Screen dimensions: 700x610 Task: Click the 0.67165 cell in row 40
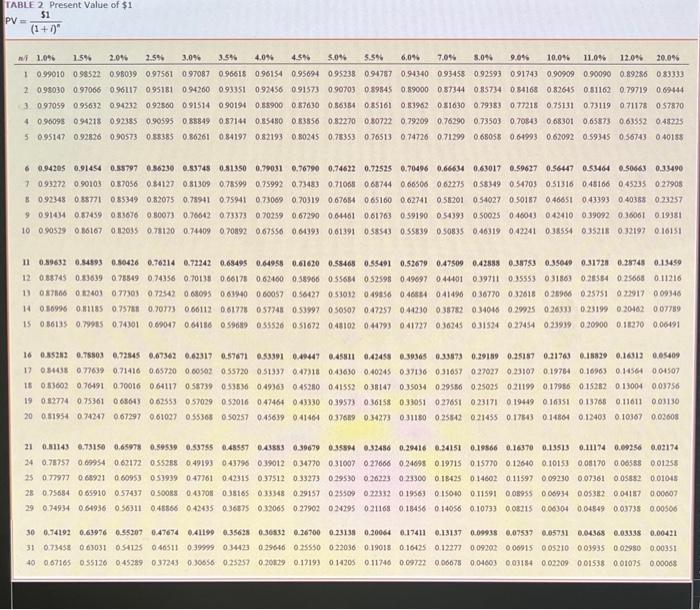coord(57,563)
